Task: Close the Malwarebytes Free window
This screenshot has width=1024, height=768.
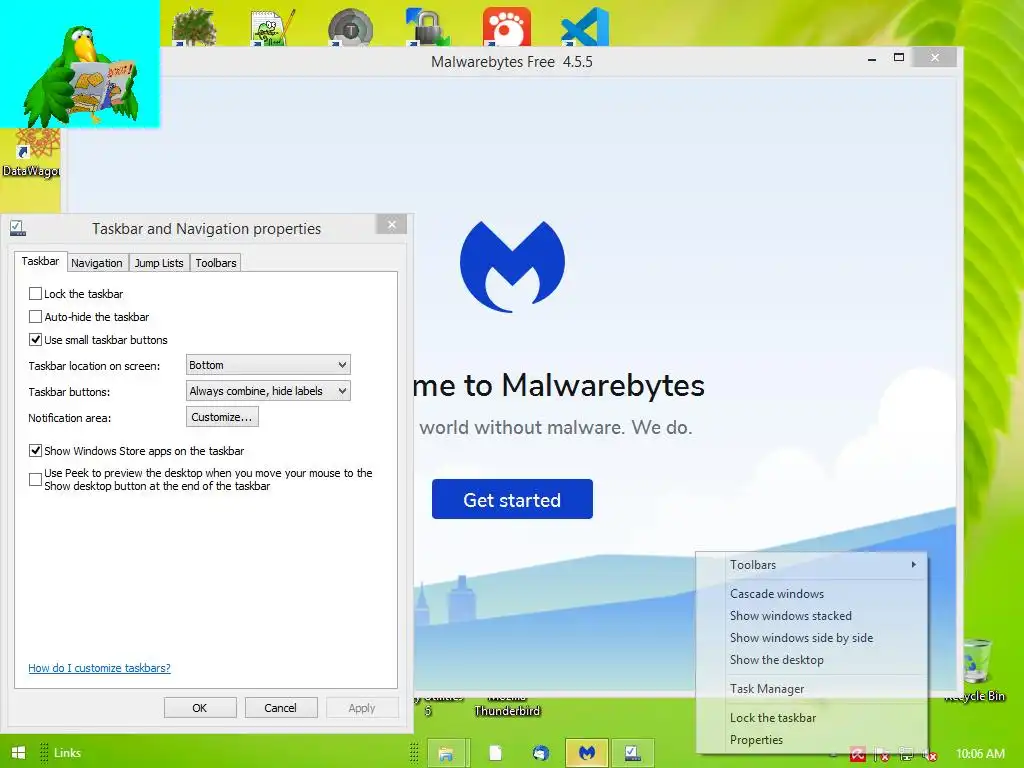Action: coord(935,57)
